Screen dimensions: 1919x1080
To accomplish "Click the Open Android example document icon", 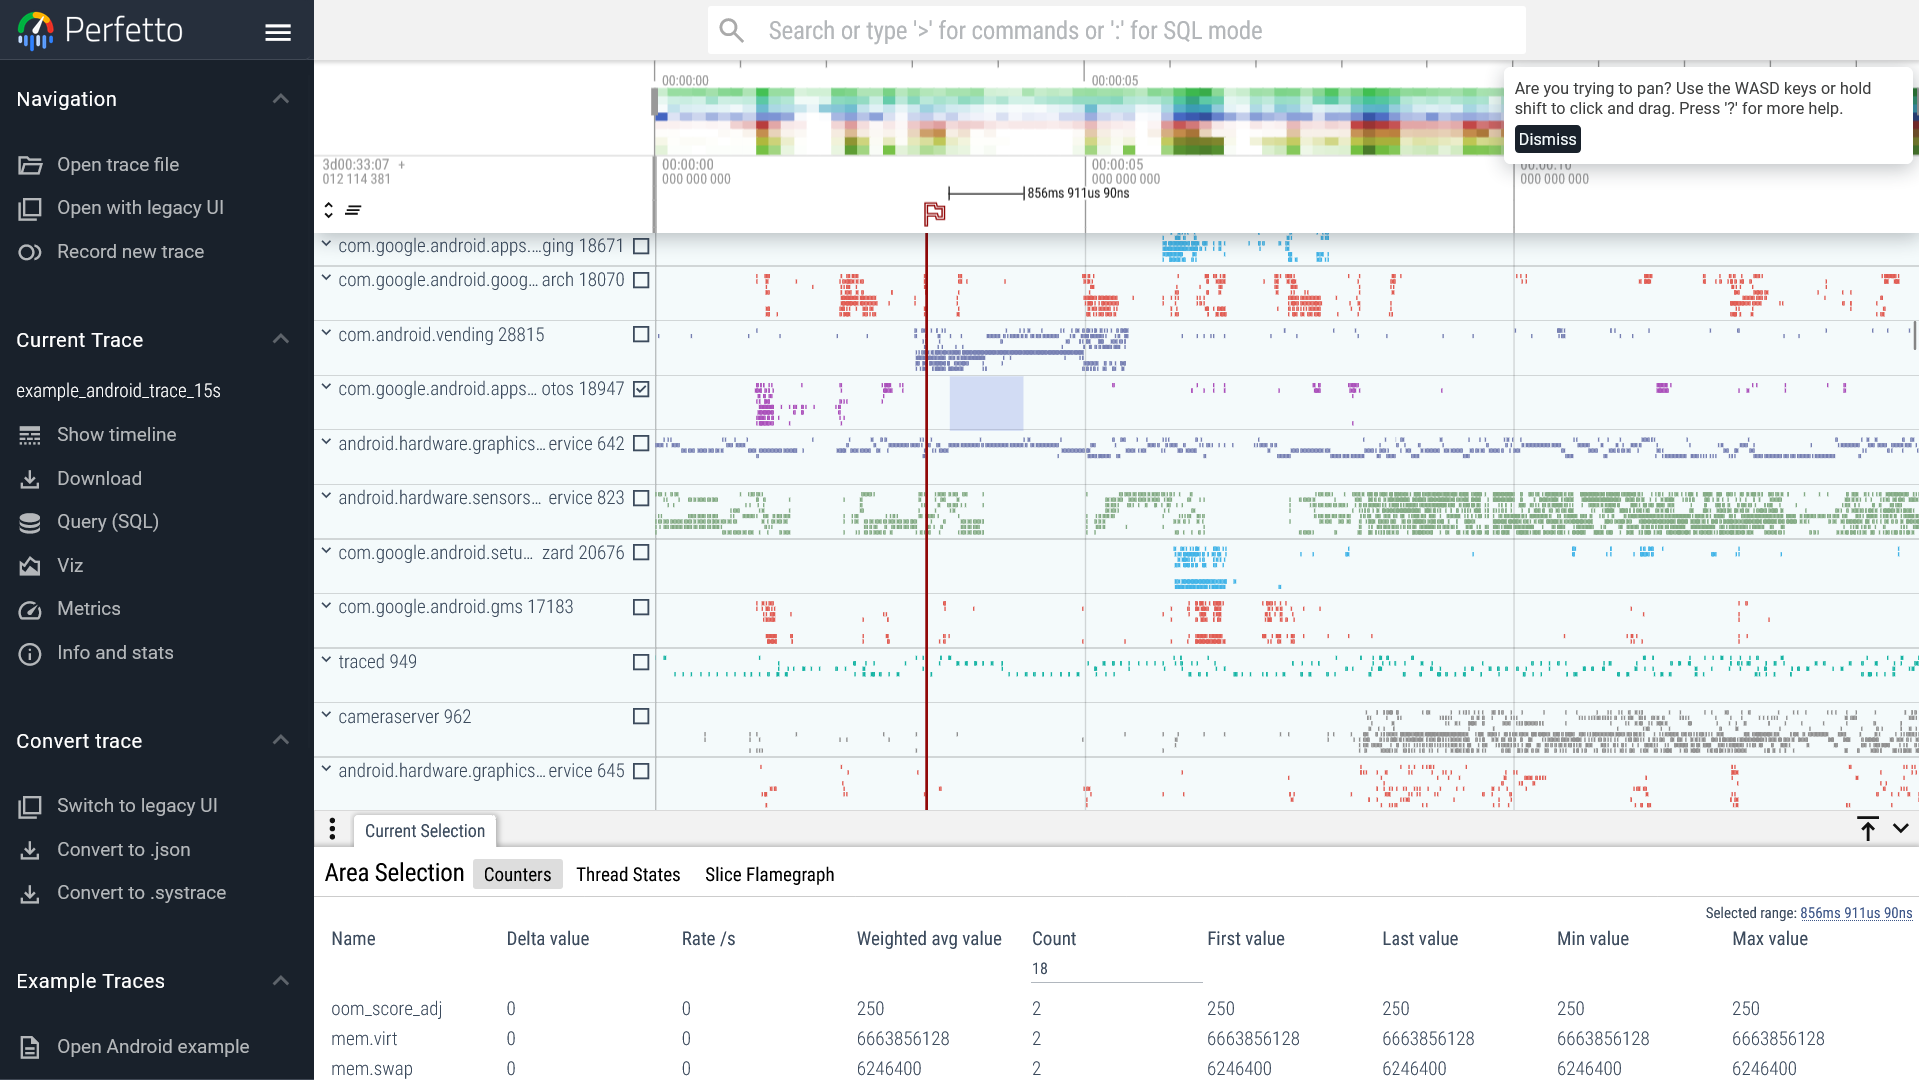I will pyautogui.click(x=30, y=1047).
